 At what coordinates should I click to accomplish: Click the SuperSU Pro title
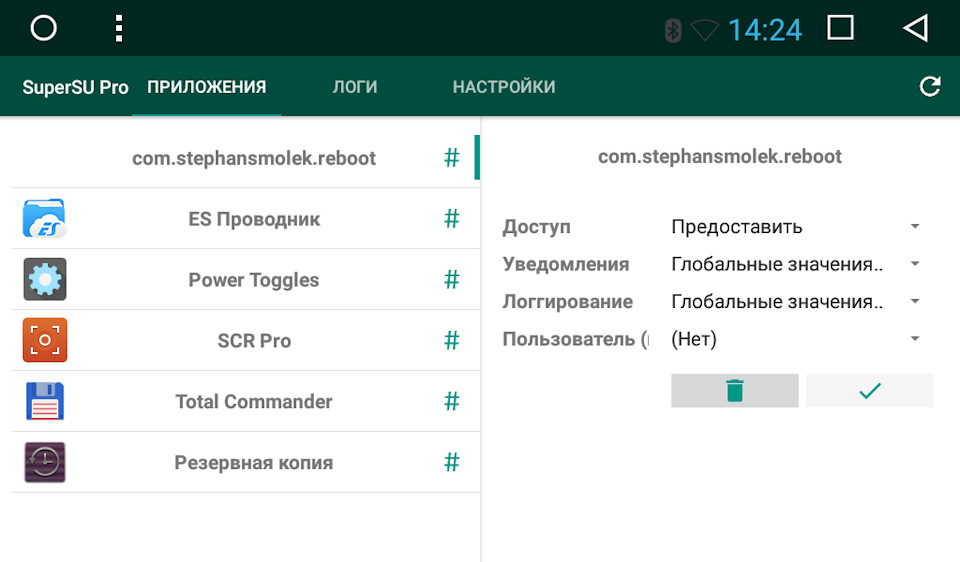click(75, 88)
